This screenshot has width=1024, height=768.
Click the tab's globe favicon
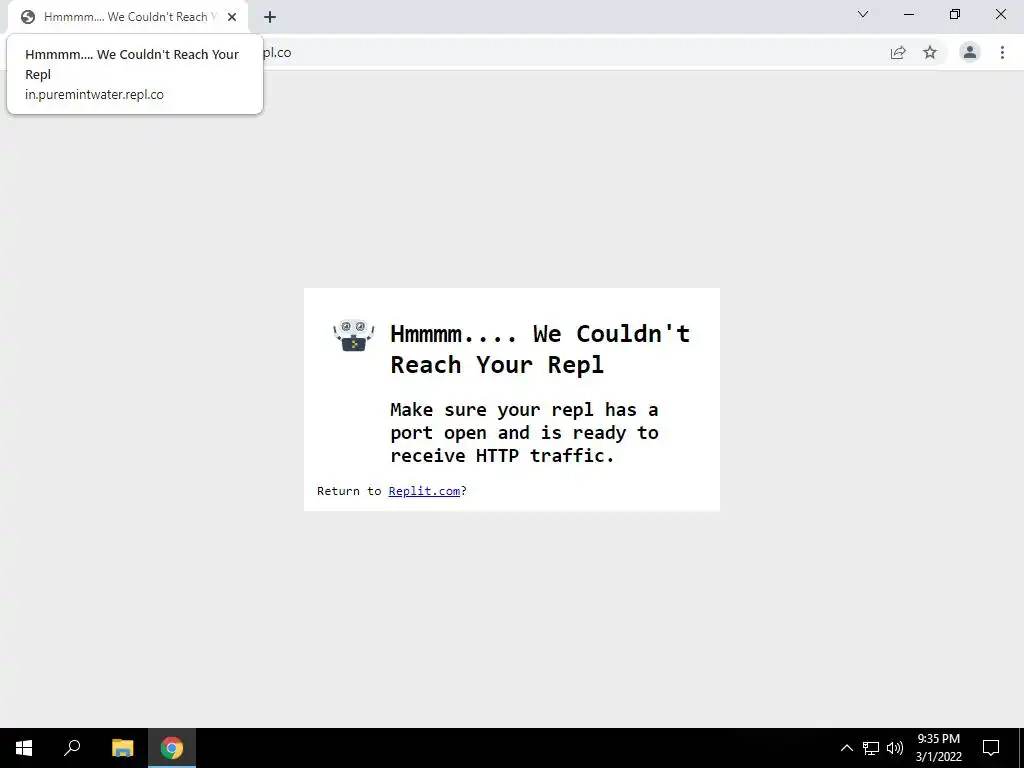(27, 17)
